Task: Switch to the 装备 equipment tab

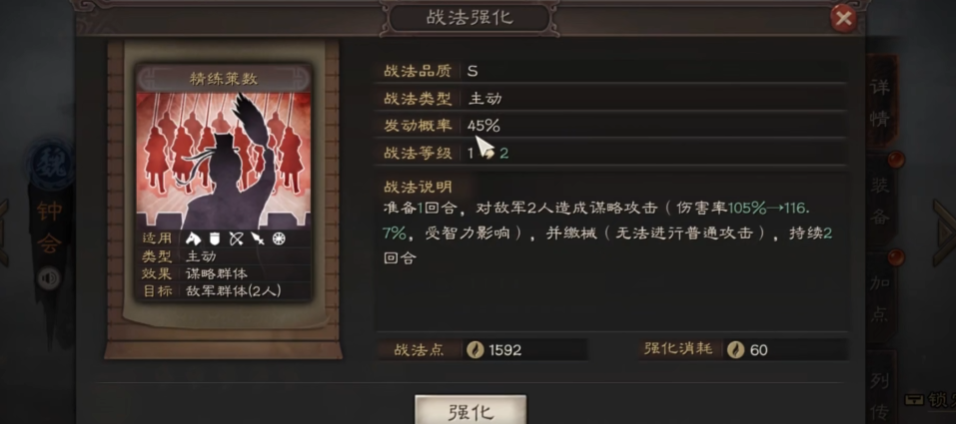Action: [x=880, y=199]
